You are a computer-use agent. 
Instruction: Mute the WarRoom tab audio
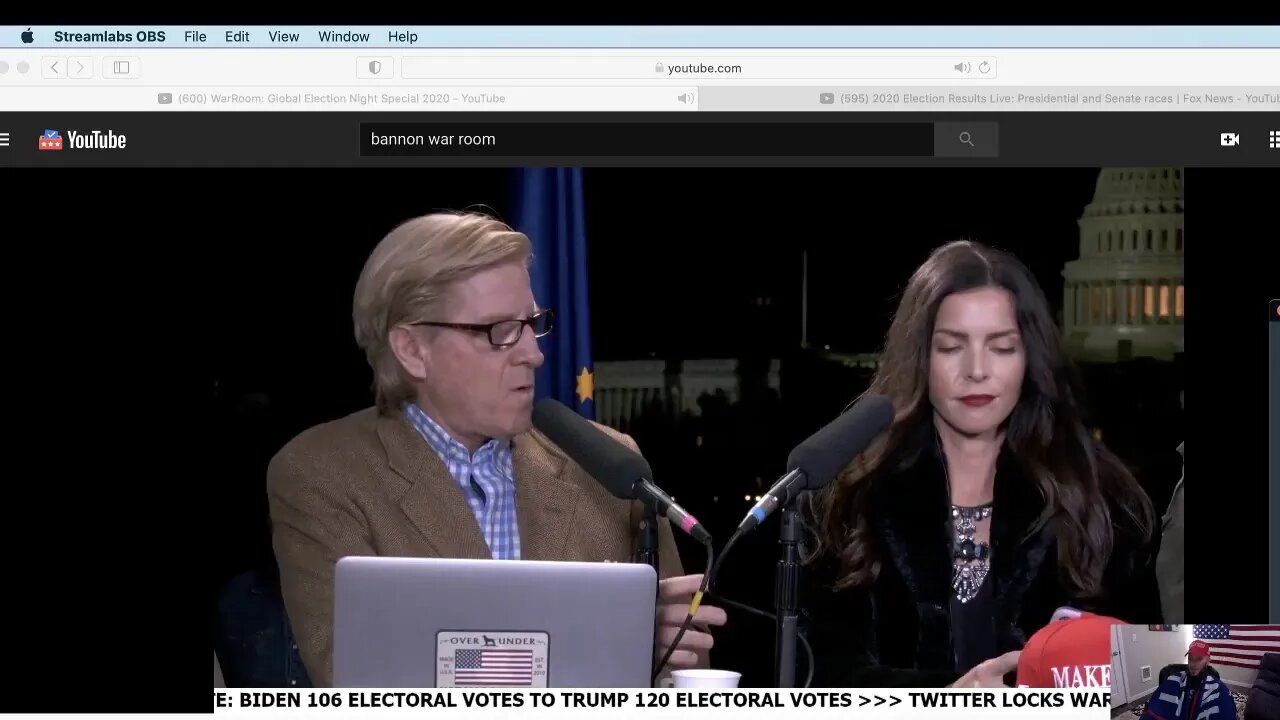coord(685,98)
